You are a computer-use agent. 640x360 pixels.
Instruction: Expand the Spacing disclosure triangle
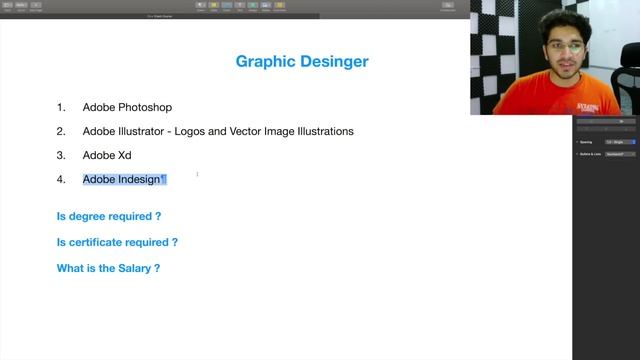[x=577, y=142]
